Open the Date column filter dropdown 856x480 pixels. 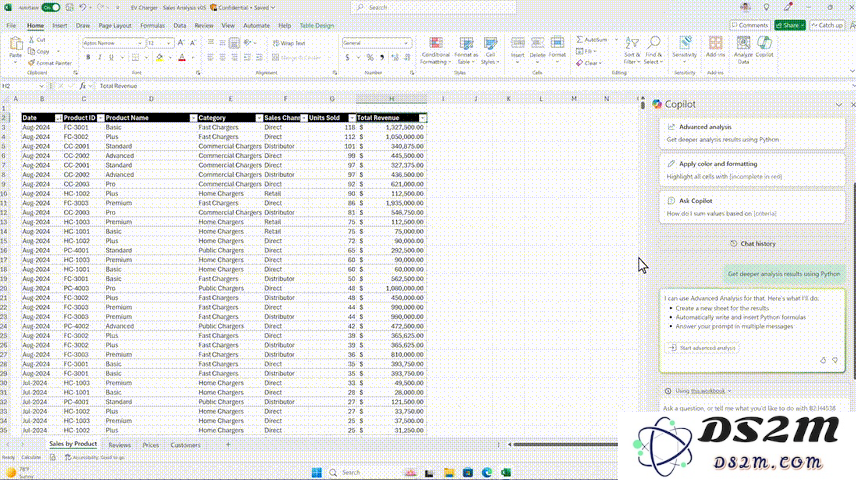(x=58, y=118)
